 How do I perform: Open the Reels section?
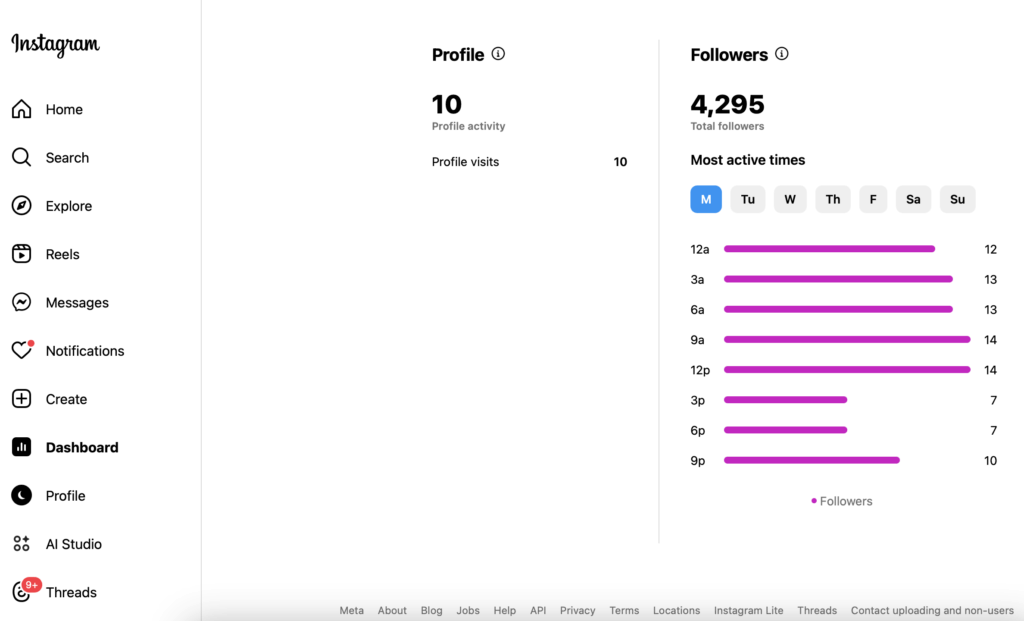click(62, 254)
